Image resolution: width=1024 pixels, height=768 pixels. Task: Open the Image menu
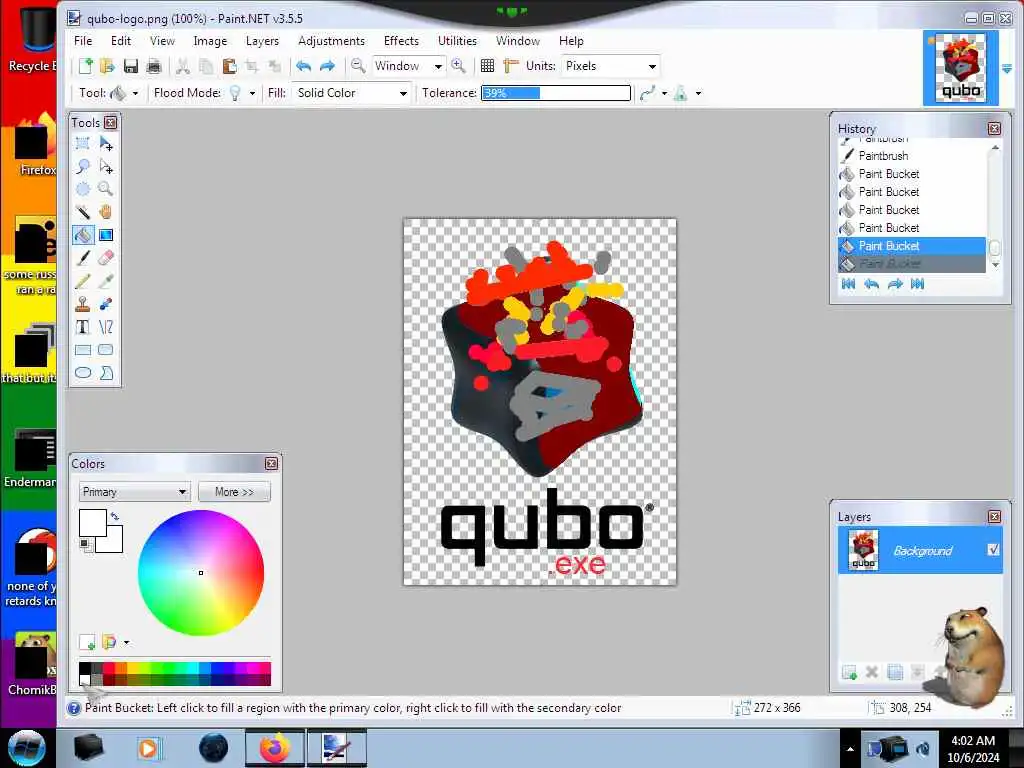210,40
